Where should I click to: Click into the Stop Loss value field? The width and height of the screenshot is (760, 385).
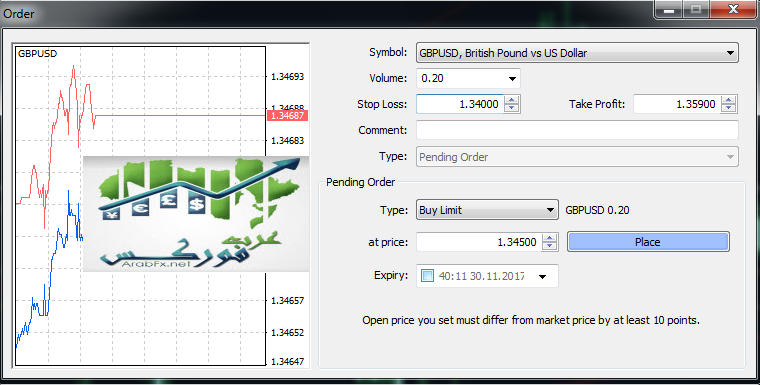tap(460, 104)
